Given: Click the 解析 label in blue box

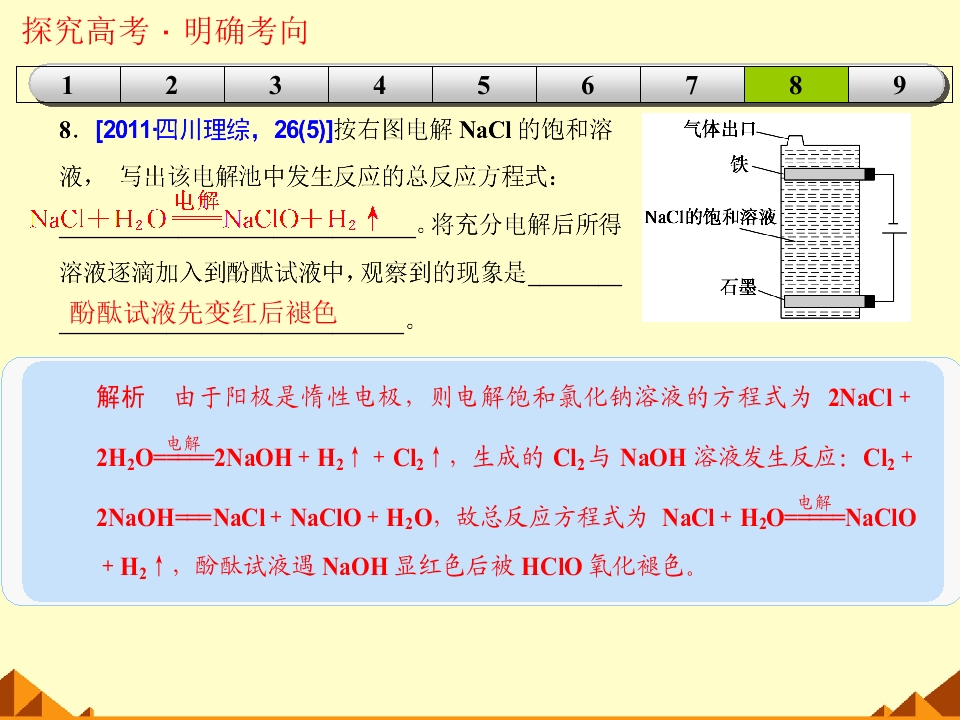Looking at the screenshot, I should coord(121,397).
